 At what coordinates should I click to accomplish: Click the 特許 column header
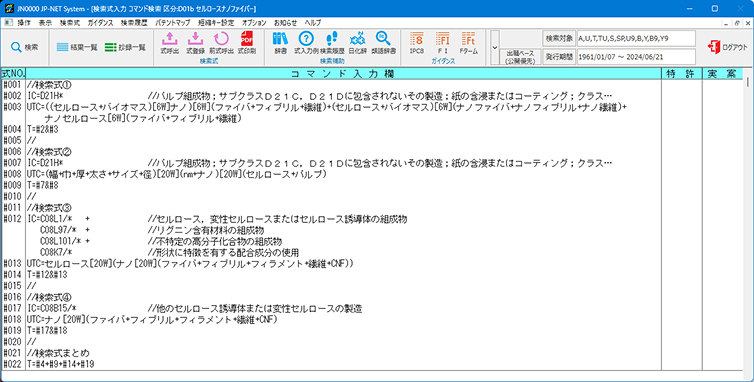[681, 74]
